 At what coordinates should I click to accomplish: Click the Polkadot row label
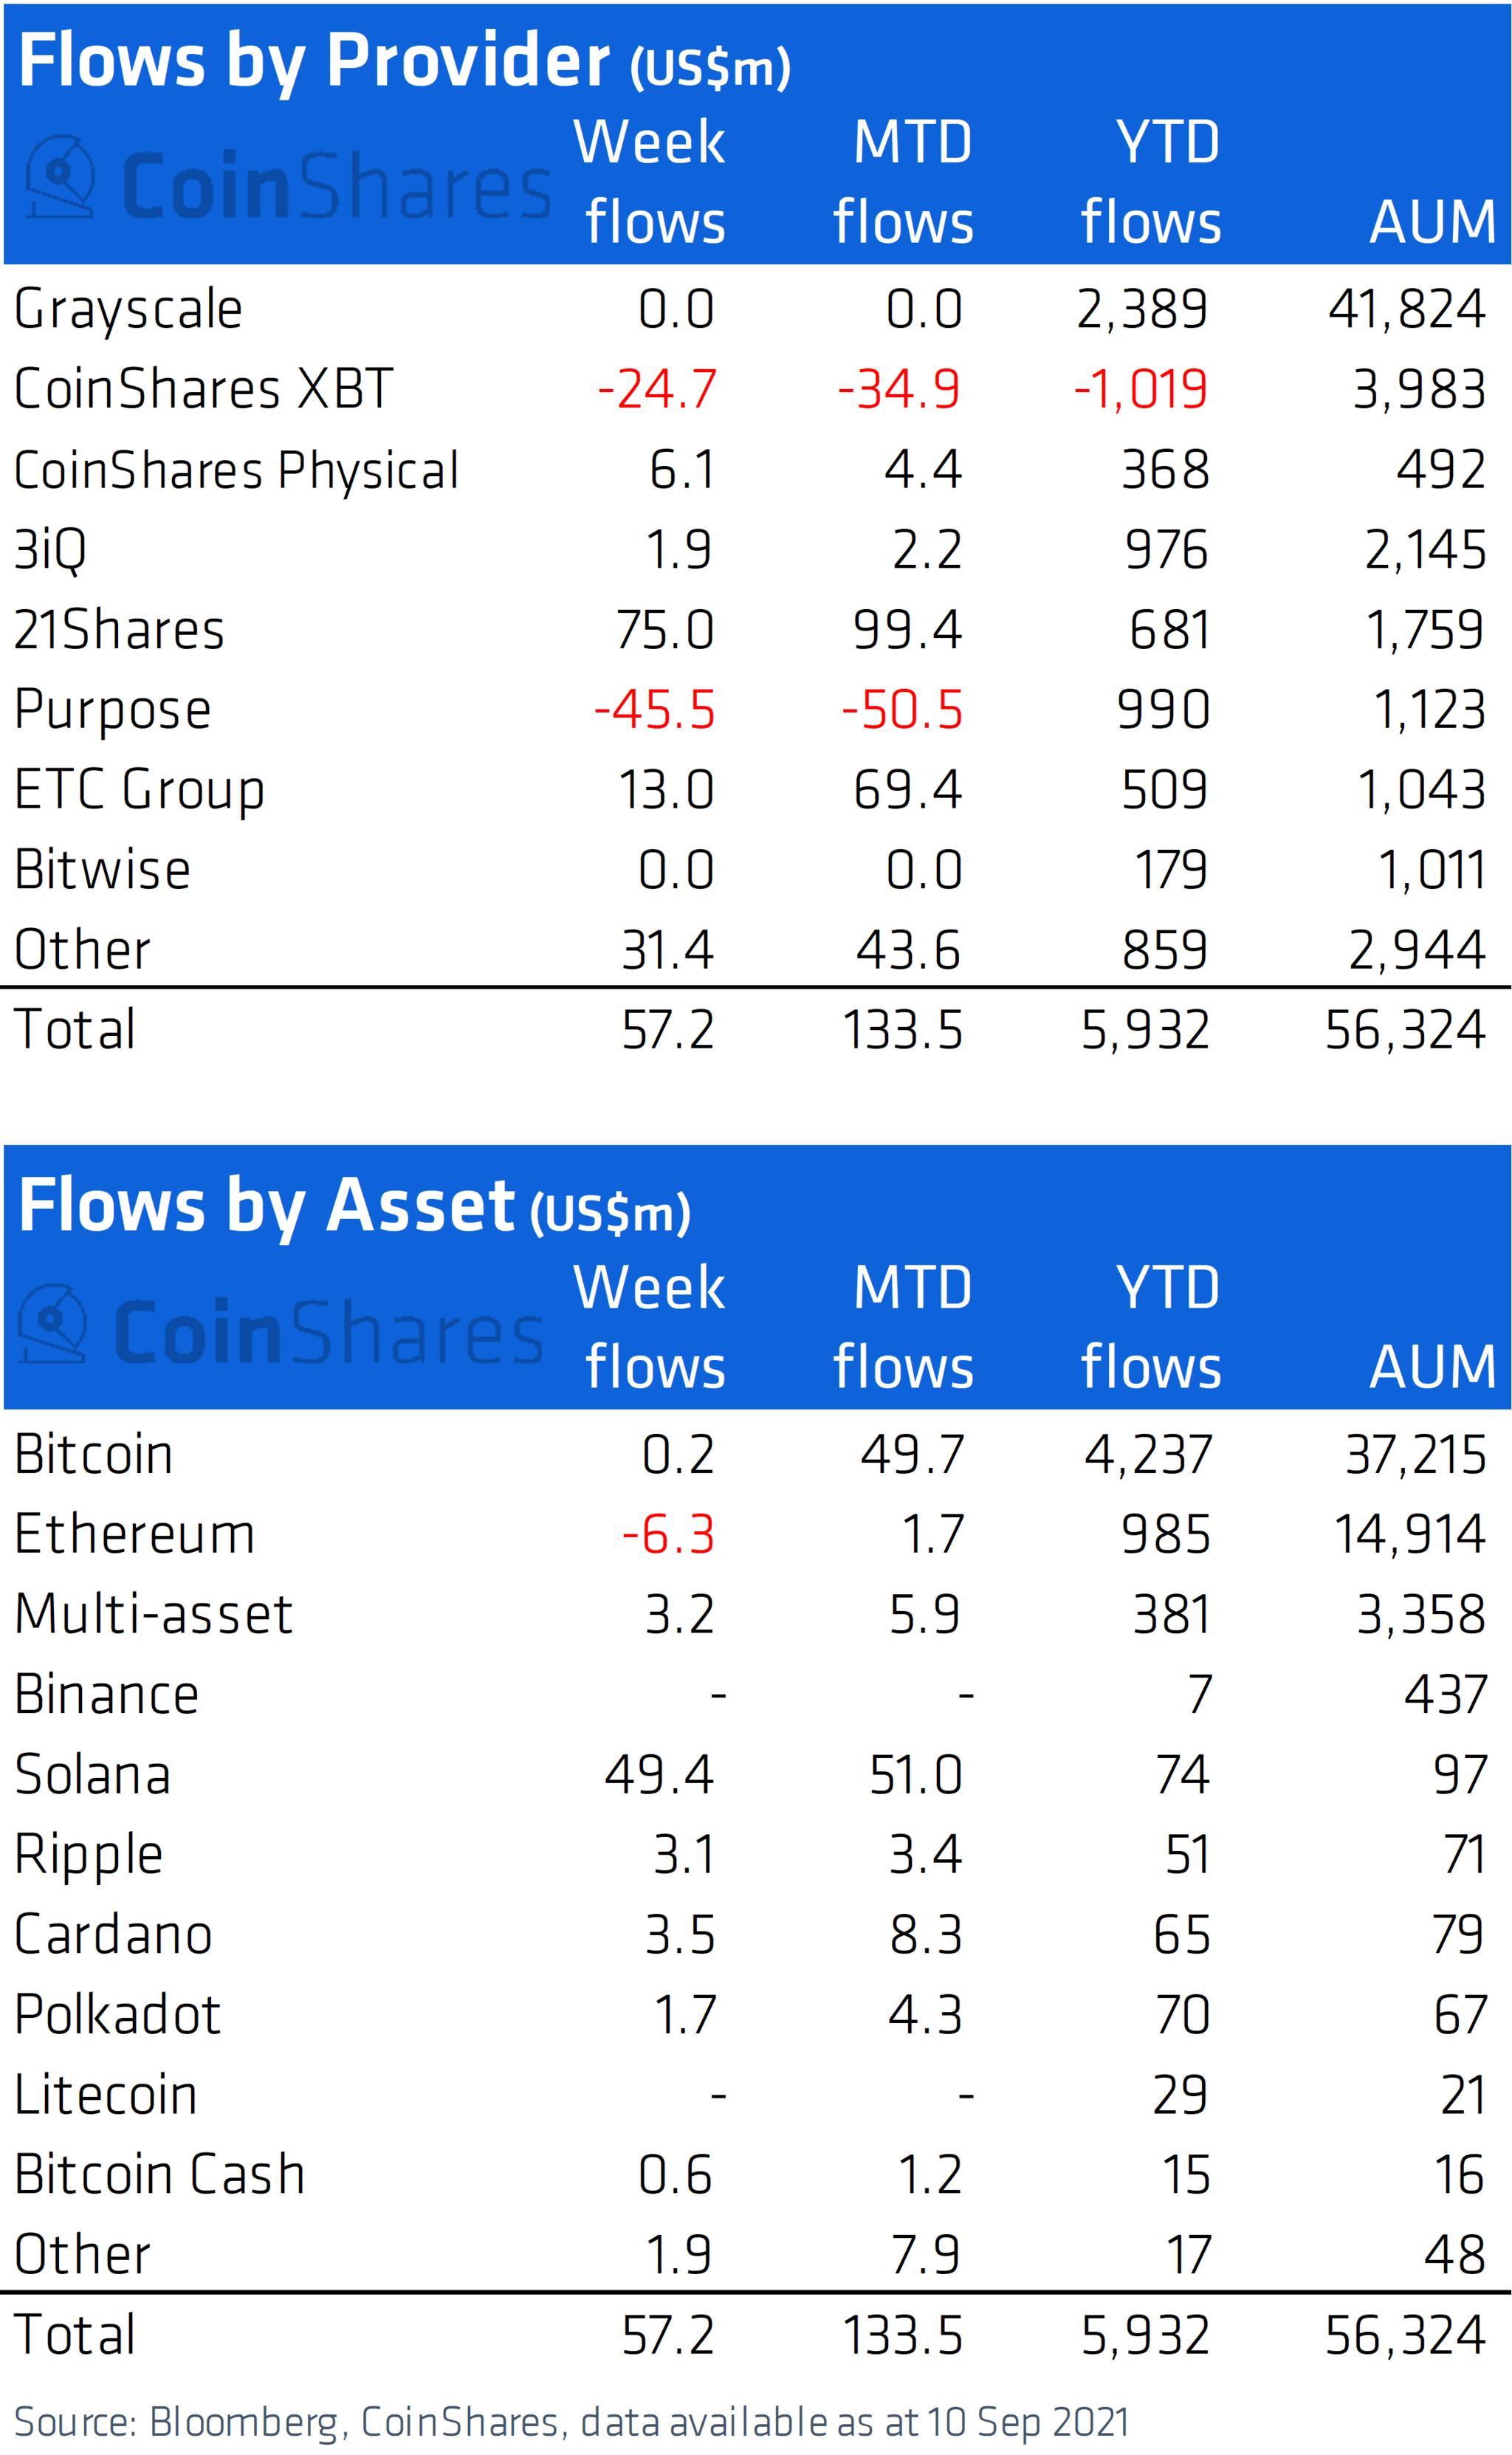pyautogui.click(x=117, y=2015)
